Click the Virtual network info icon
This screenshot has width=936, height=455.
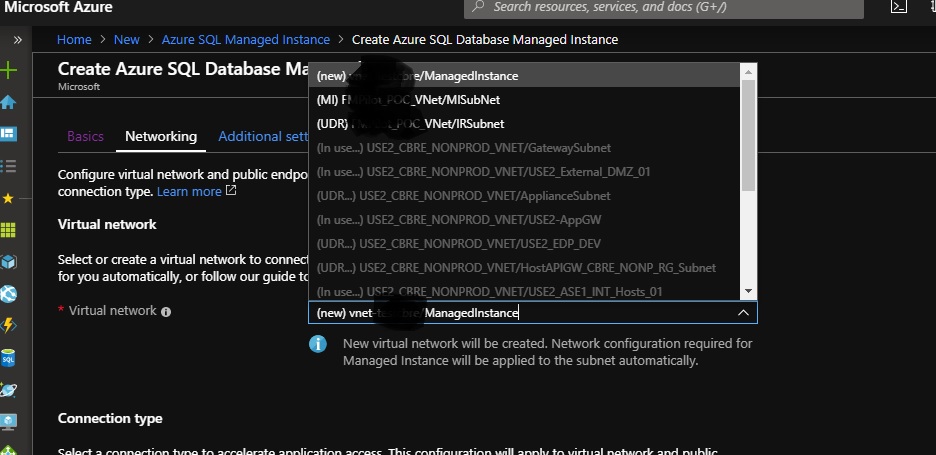[166, 312]
